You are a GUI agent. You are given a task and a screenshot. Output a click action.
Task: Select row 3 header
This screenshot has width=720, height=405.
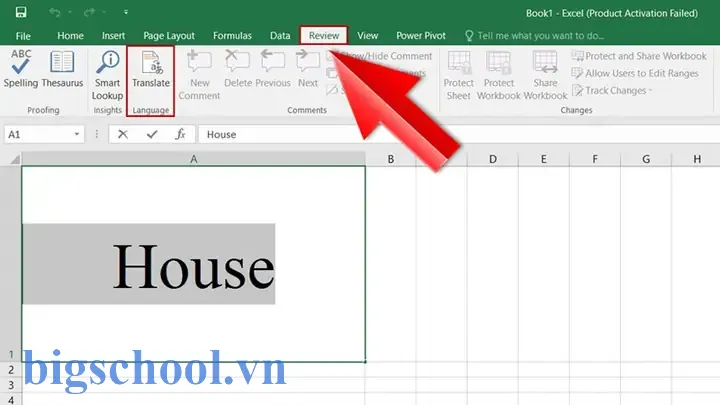pyautogui.click(x=11, y=385)
